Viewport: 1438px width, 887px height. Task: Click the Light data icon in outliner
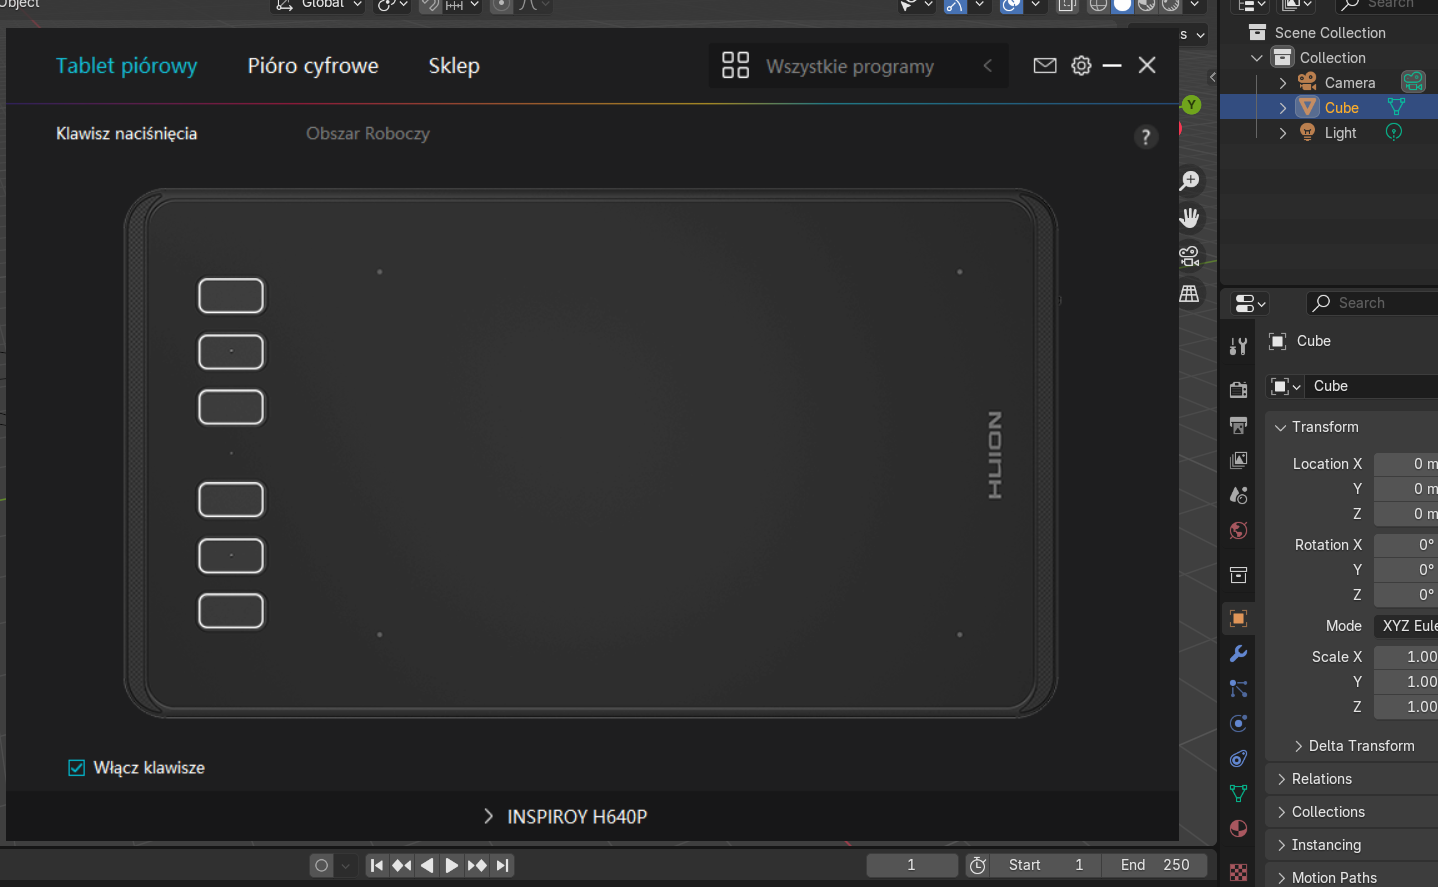[1393, 132]
